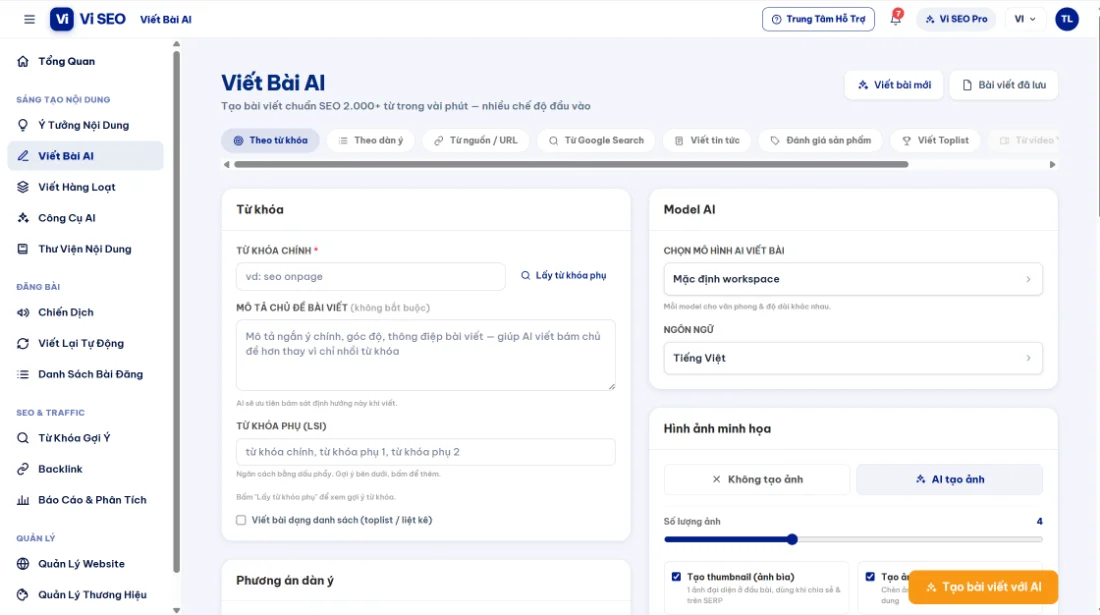The width and height of the screenshot is (1100, 615).
Task: Switch to the Đánh giá sản phẩm tab
Action: [x=820, y=140]
